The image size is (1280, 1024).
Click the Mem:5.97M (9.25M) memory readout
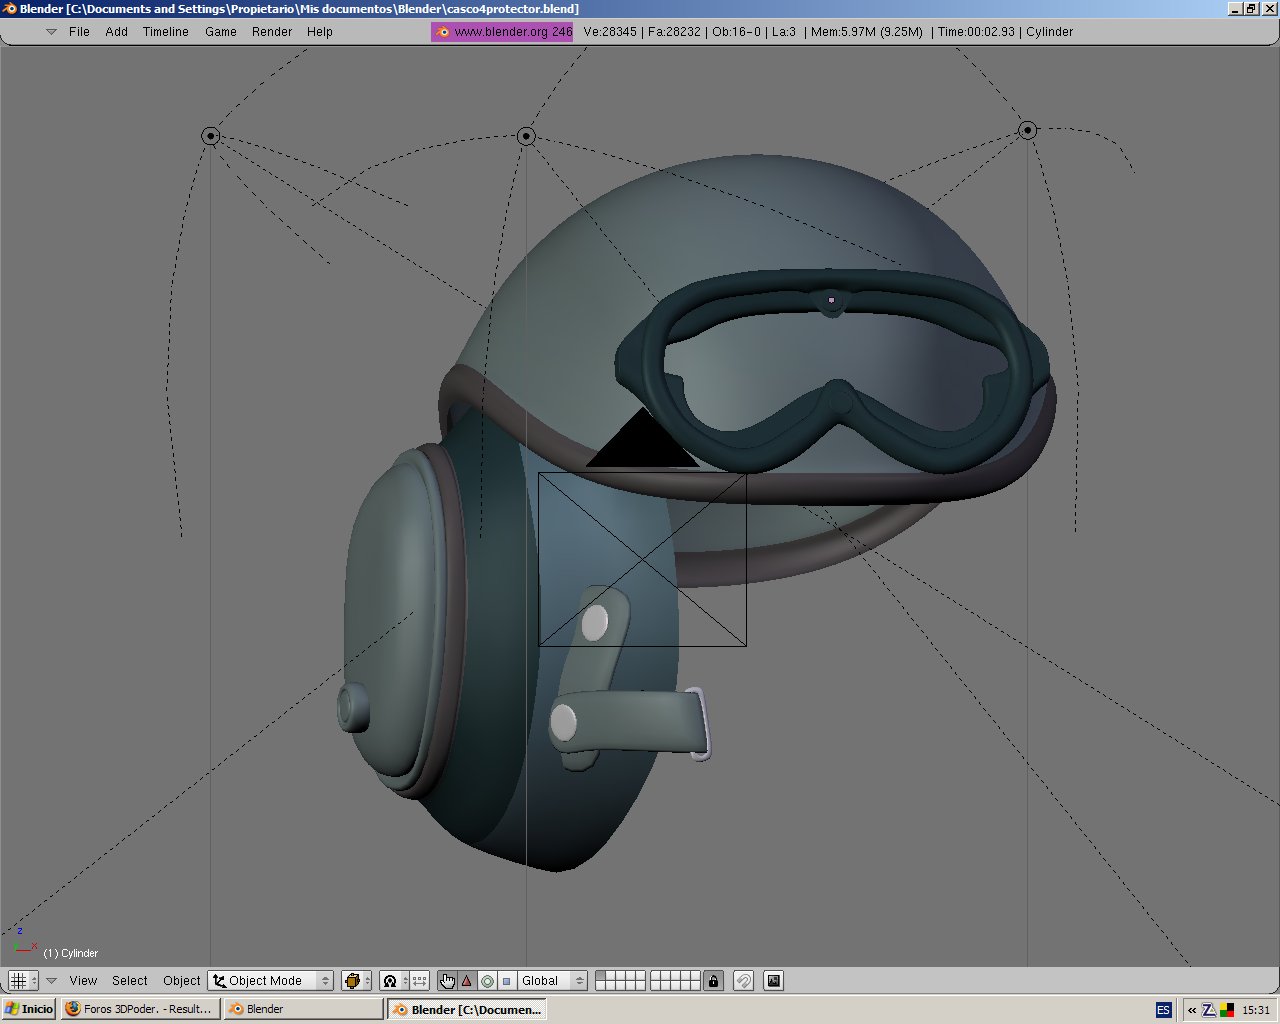coord(867,32)
